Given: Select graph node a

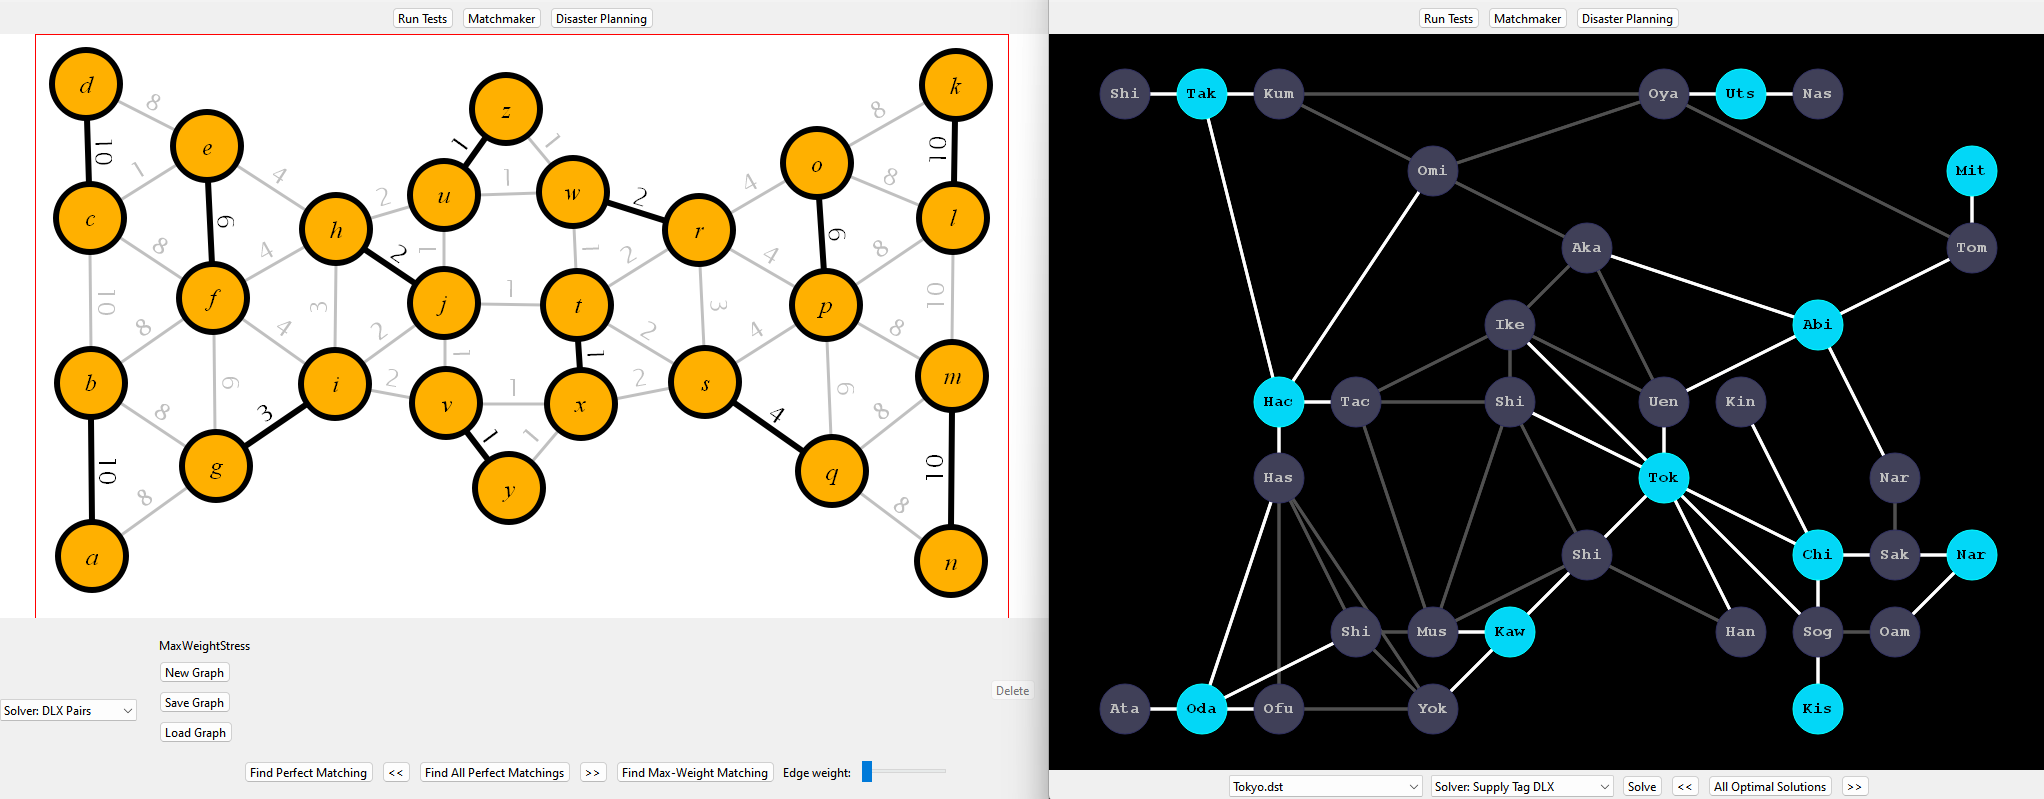Looking at the screenshot, I should pyautogui.click(x=92, y=557).
